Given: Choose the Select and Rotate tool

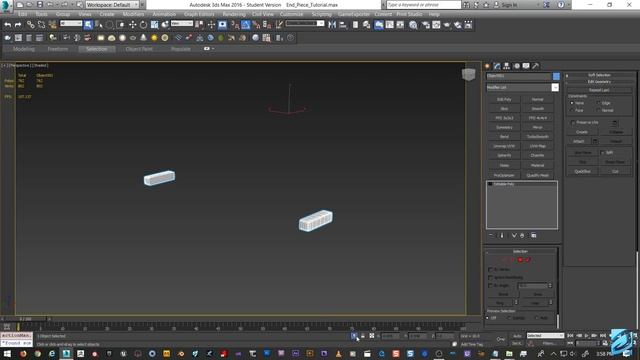Looking at the screenshot, I should [x=143, y=25].
